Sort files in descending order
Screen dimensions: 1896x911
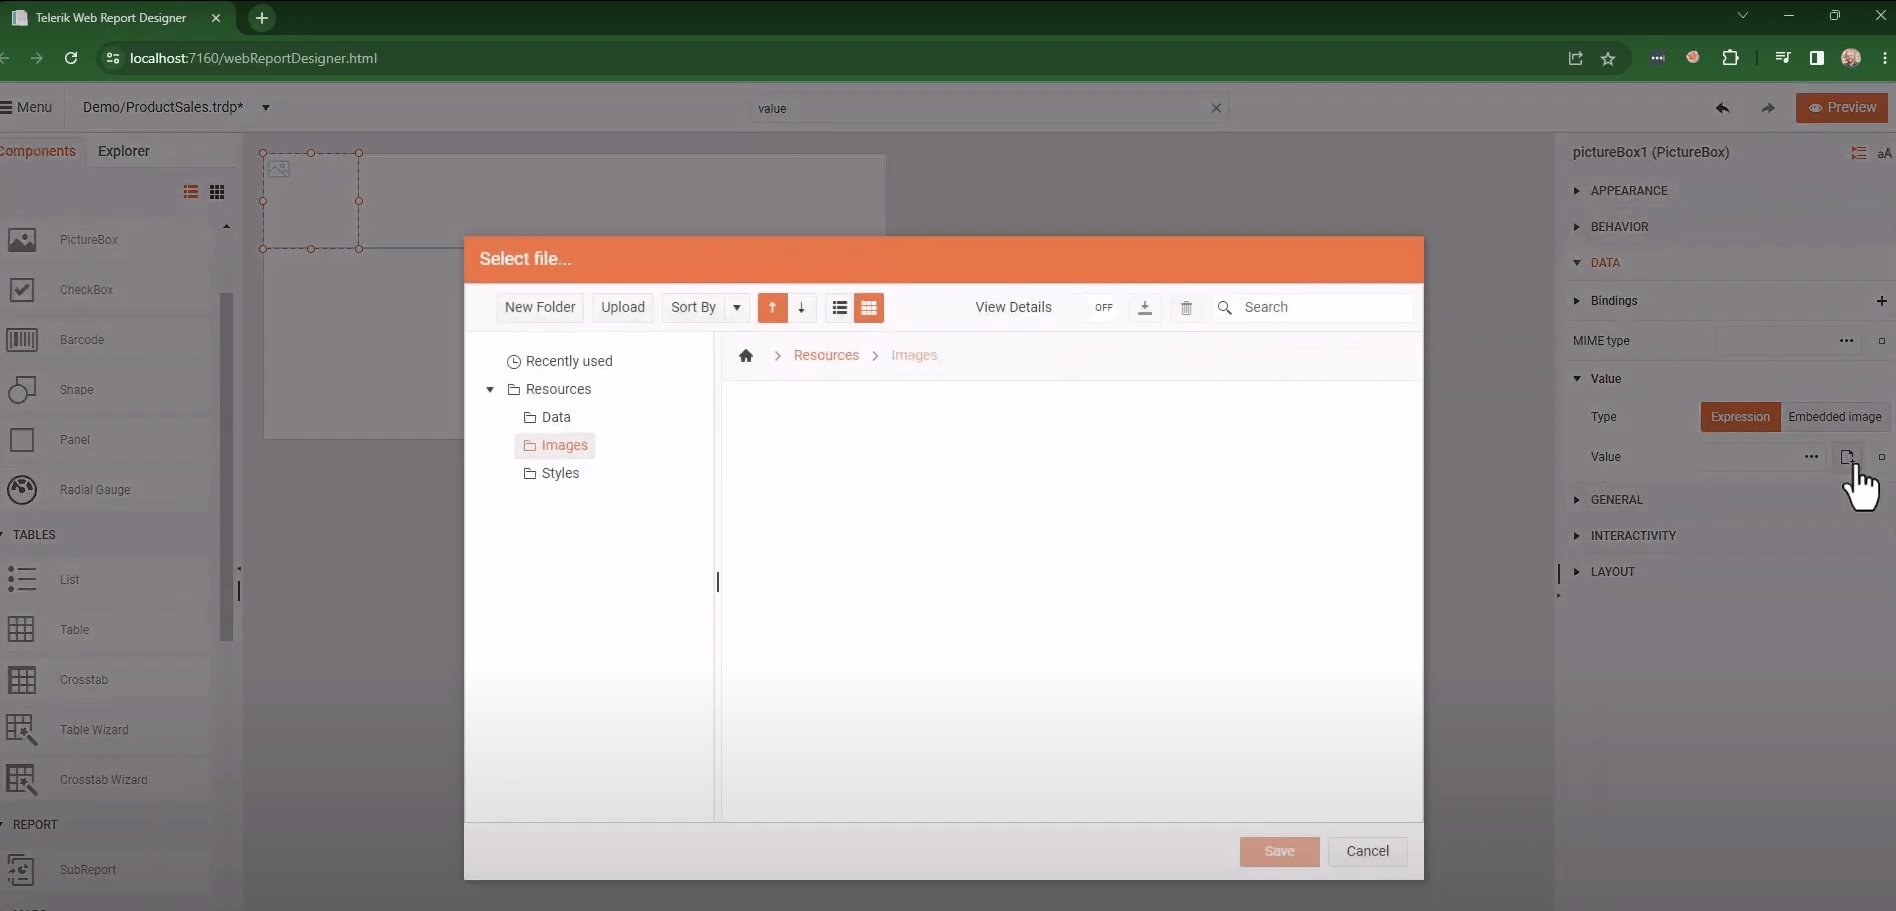802,307
